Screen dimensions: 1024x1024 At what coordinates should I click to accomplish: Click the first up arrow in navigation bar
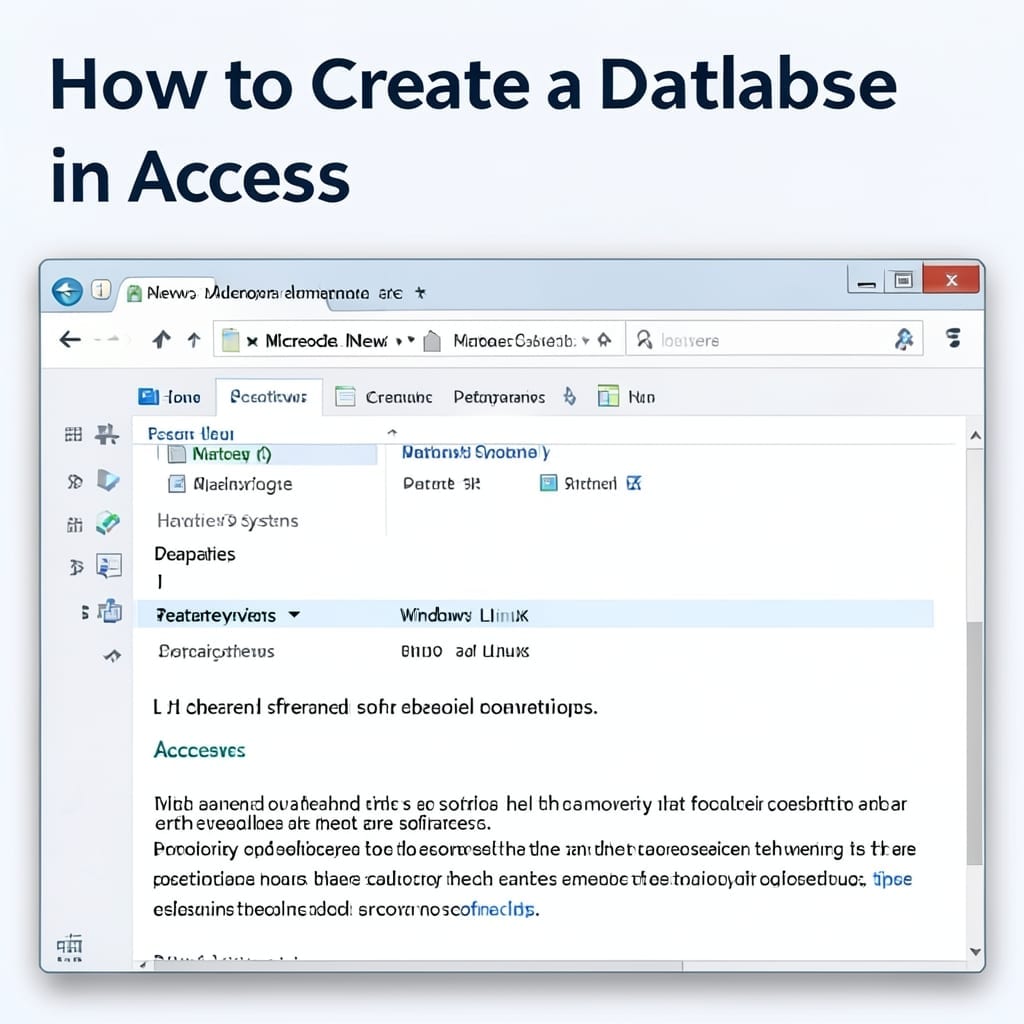point(161,339)
